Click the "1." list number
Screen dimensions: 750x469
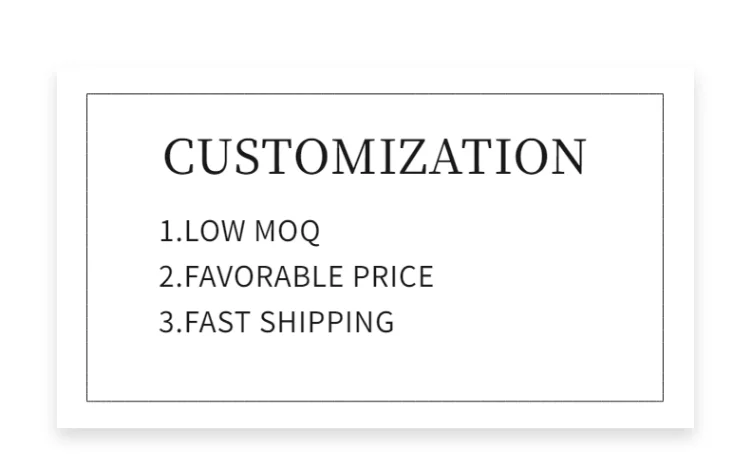[x=170, y=231]
